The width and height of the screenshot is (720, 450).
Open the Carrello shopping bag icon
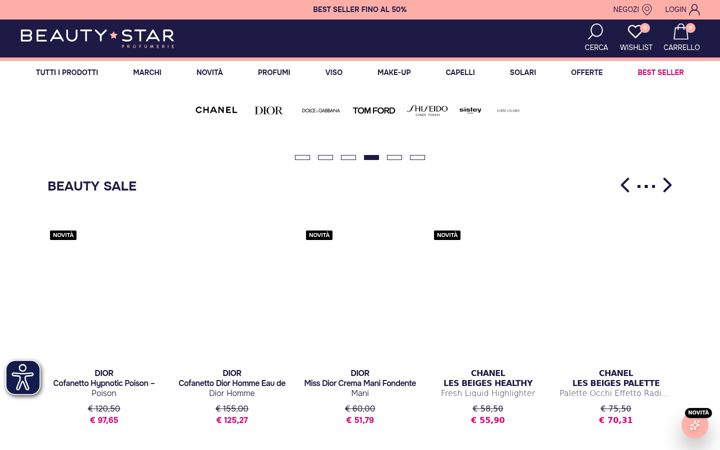click(681, 31)
